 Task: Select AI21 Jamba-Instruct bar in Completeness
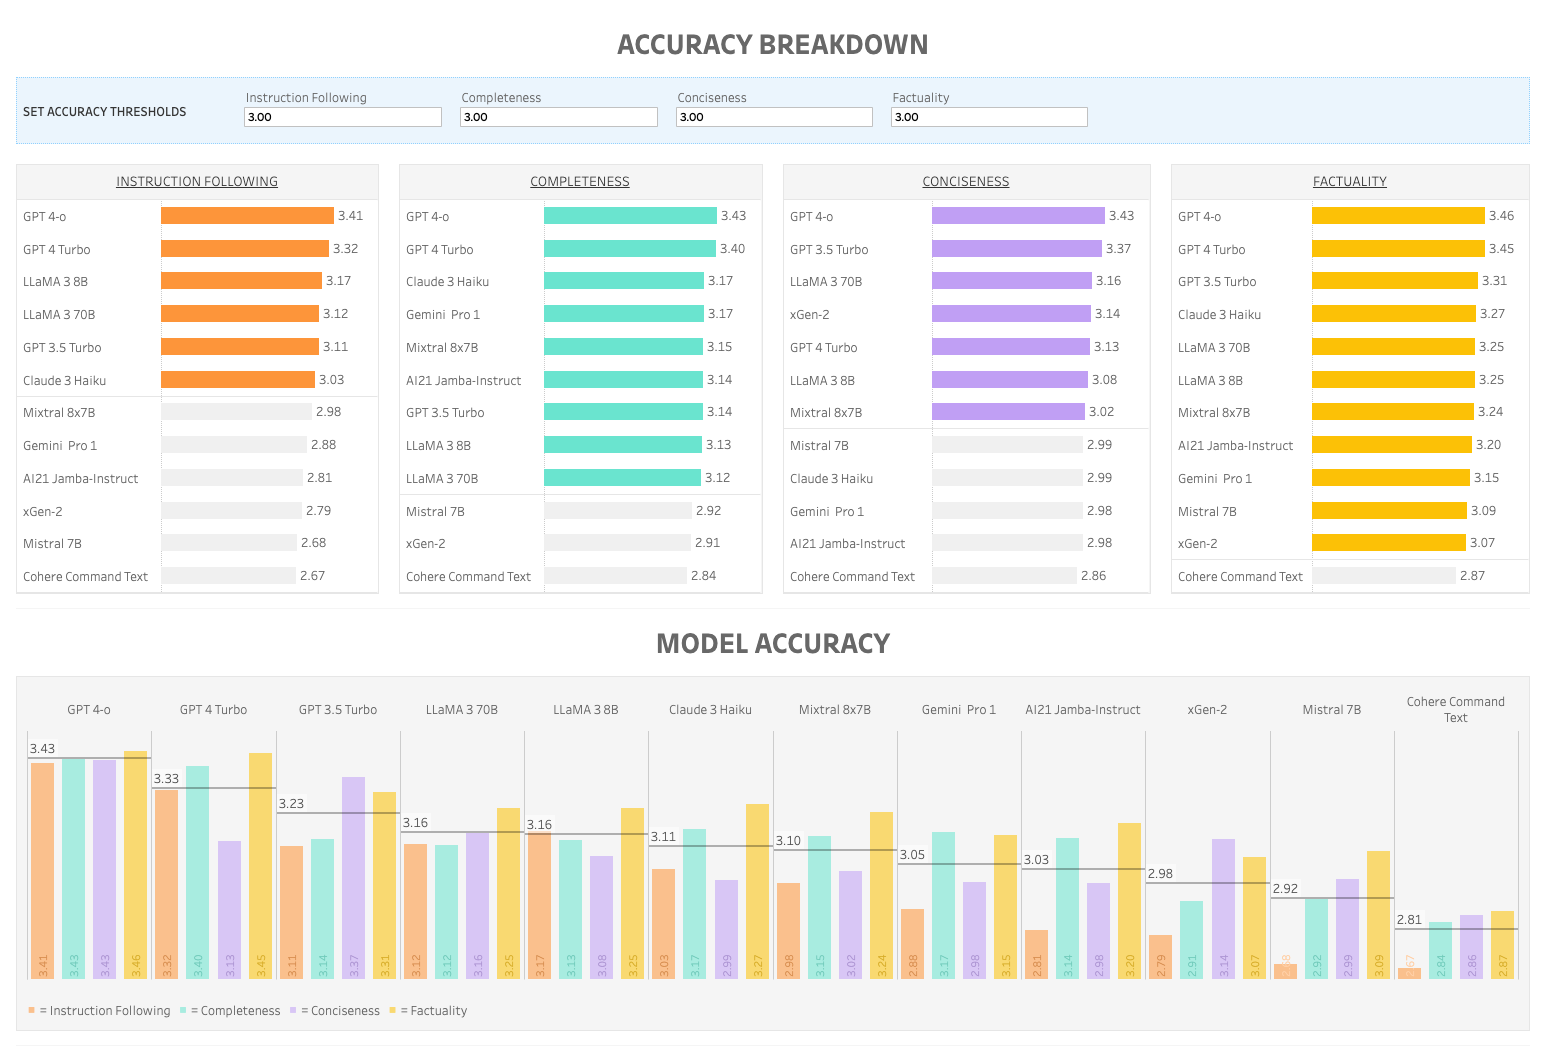click(623, 380)
